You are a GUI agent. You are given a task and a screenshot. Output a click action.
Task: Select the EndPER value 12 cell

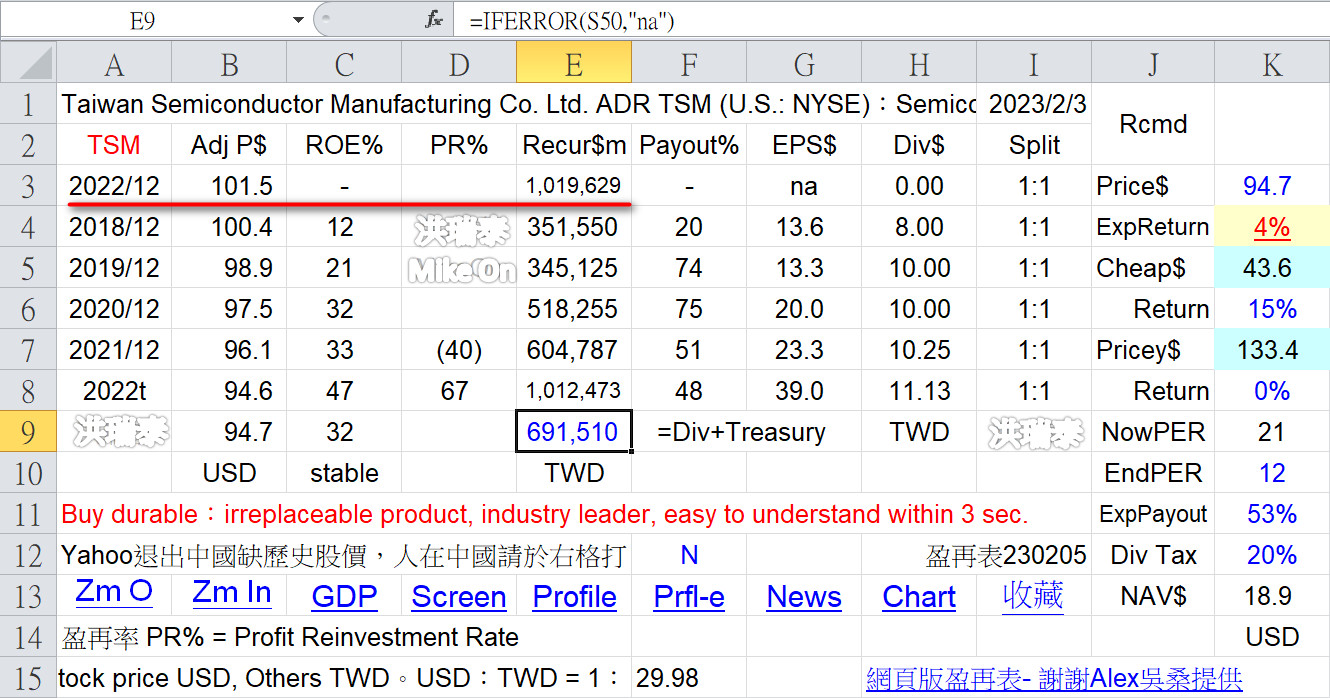coord(1272,473)
